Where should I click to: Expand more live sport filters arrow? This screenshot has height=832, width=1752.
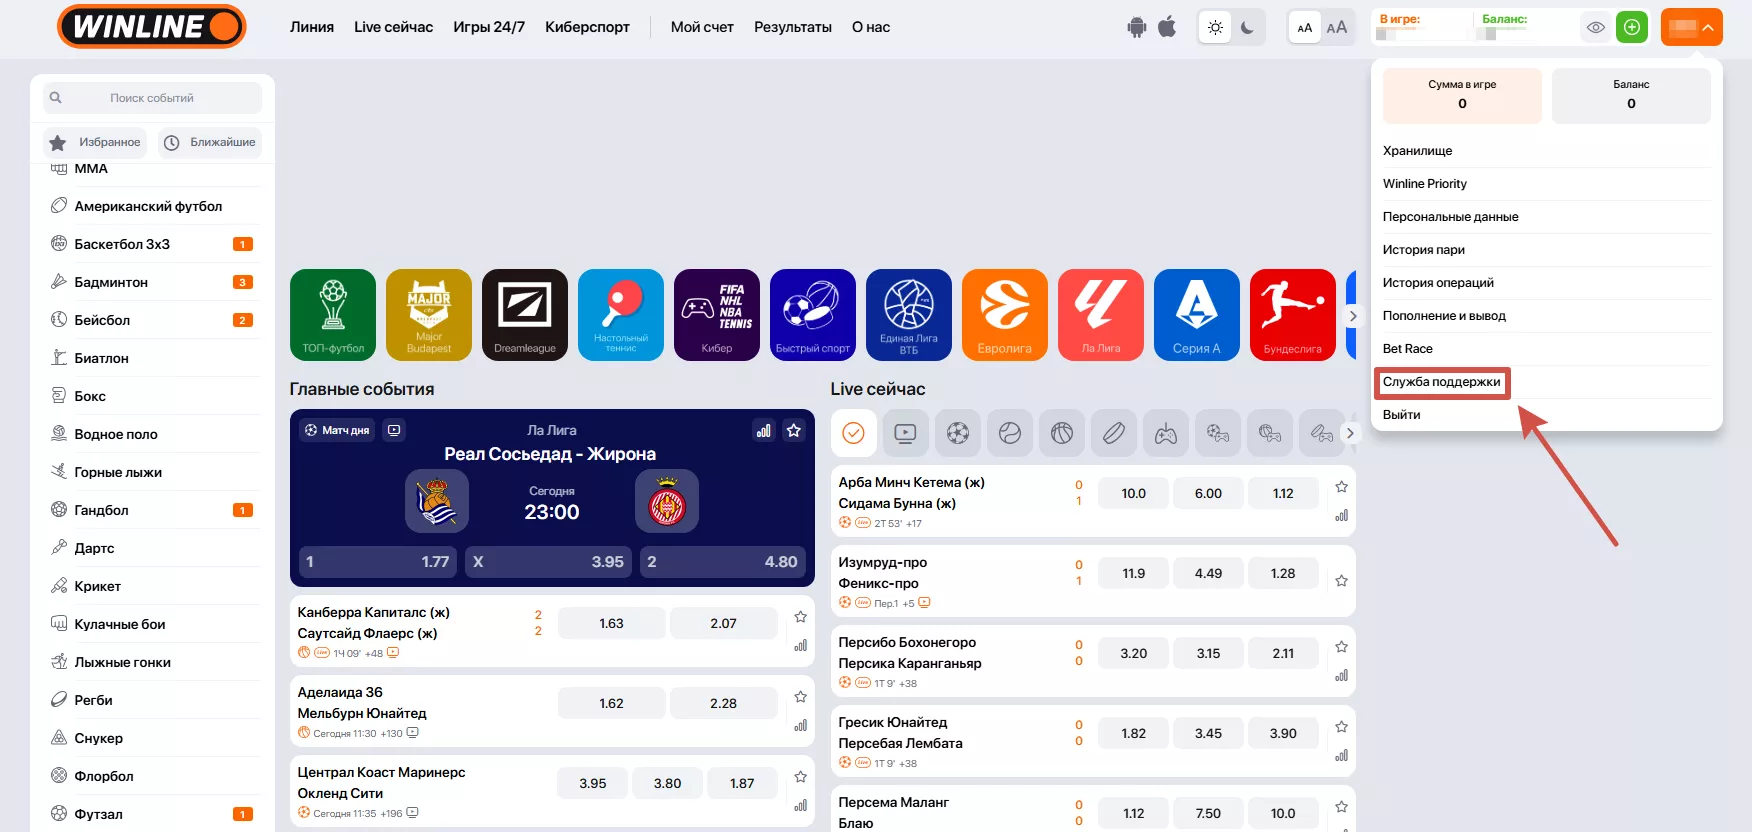click(1350, 433)
